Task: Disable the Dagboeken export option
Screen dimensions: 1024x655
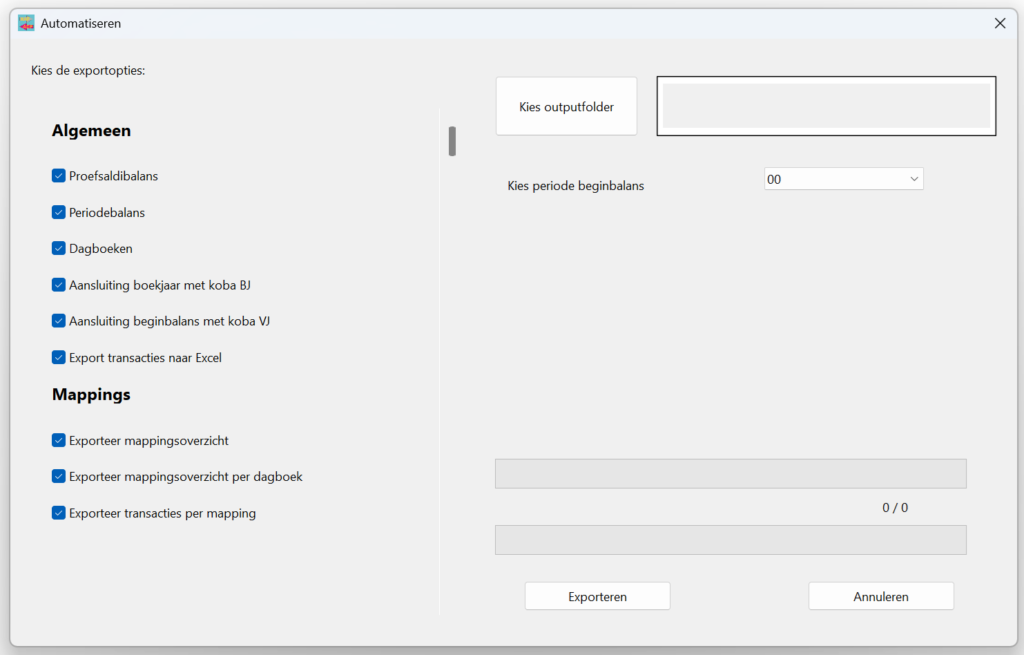Action: coord(59,248)
